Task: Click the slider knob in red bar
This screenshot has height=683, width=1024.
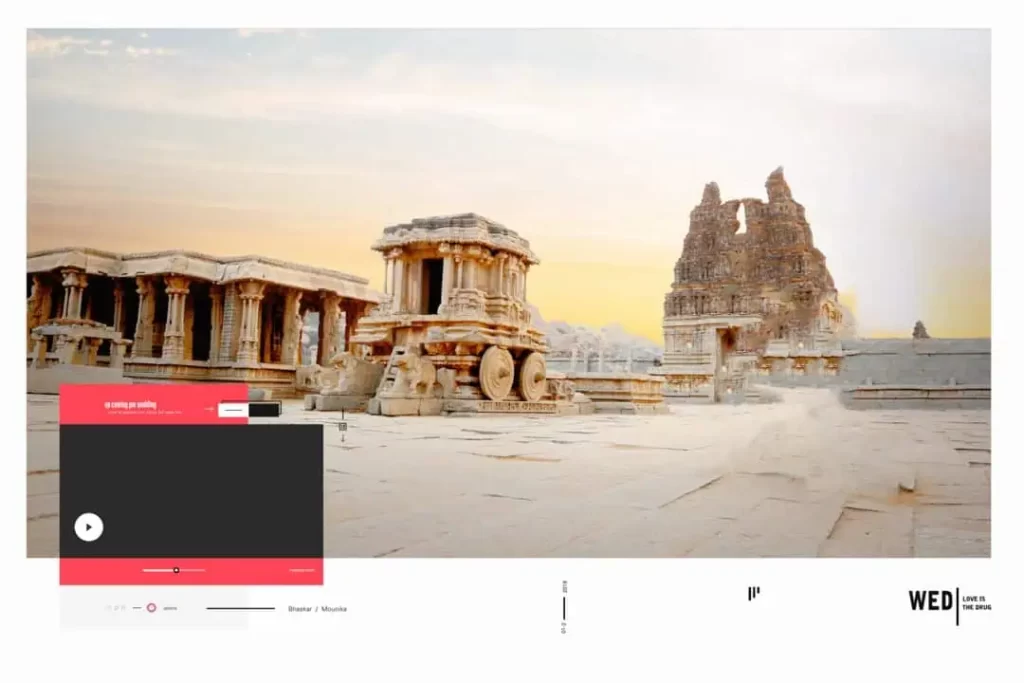Action: coord(176,570)
